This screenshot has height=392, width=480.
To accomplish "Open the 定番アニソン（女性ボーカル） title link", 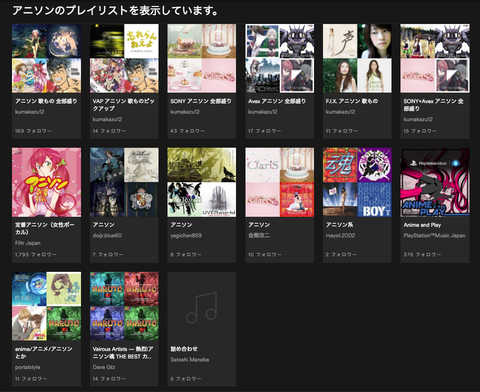I will pyautogui.click(x=45, y=228).
